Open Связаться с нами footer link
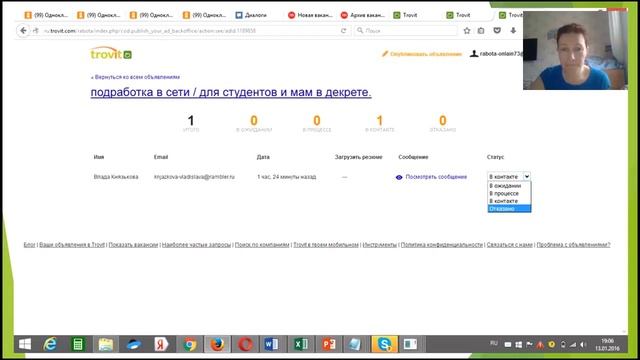The width and height of the screenshot is (640, 360). tap(510, 245)
